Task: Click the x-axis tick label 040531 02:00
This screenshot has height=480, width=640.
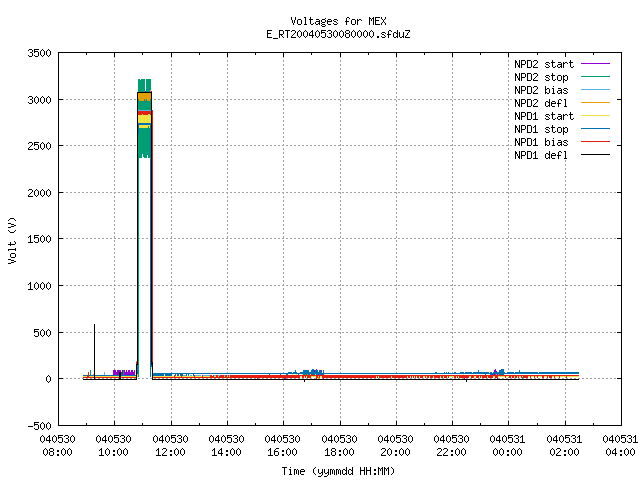Action: (564, 446)
